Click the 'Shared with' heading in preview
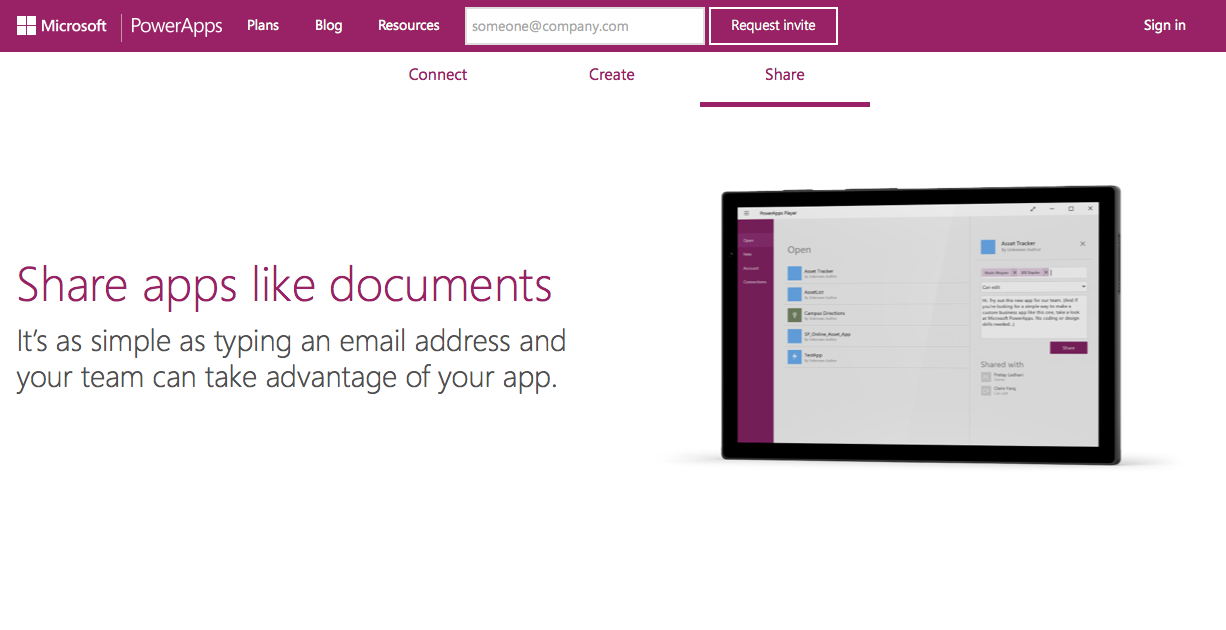This screenshot has width=1226, height=630. coord(1002,364)
